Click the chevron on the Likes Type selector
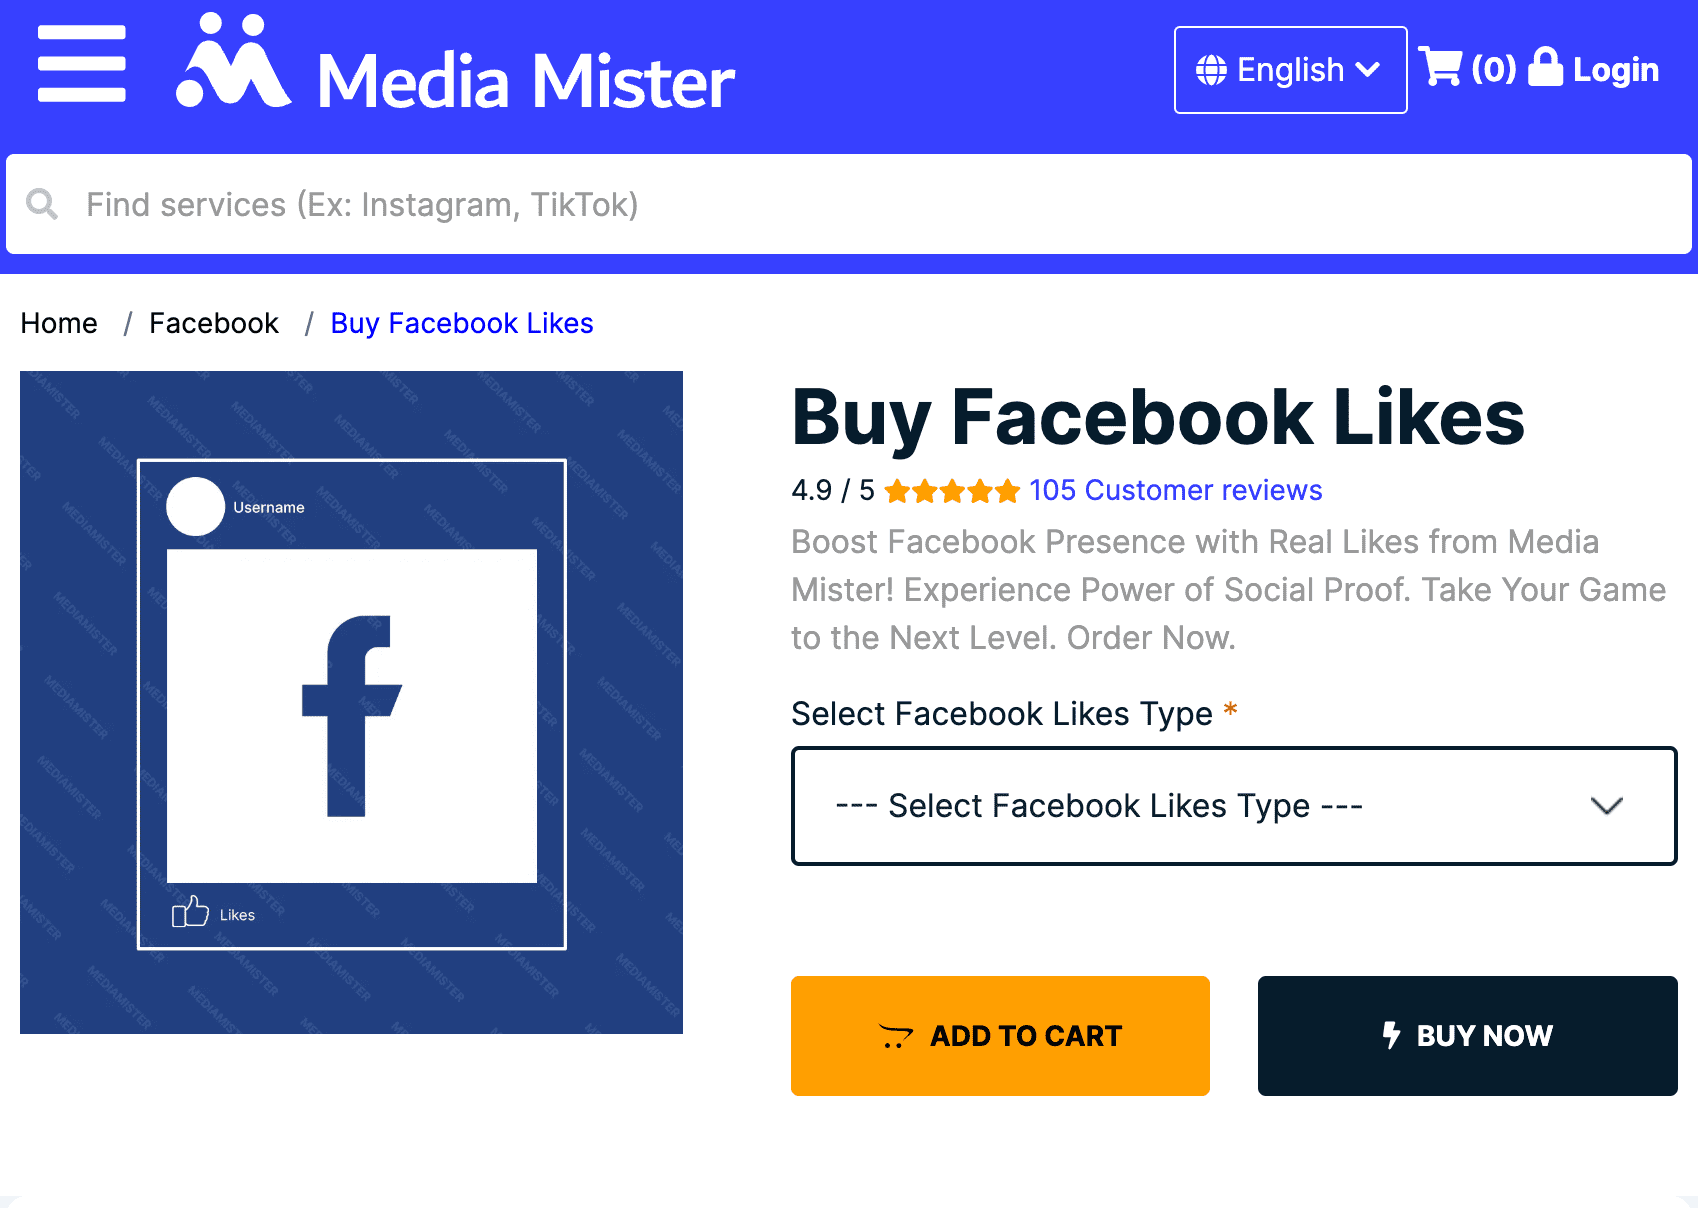The width and height of the screenshot is (1698, 1208). [1607, 806]
